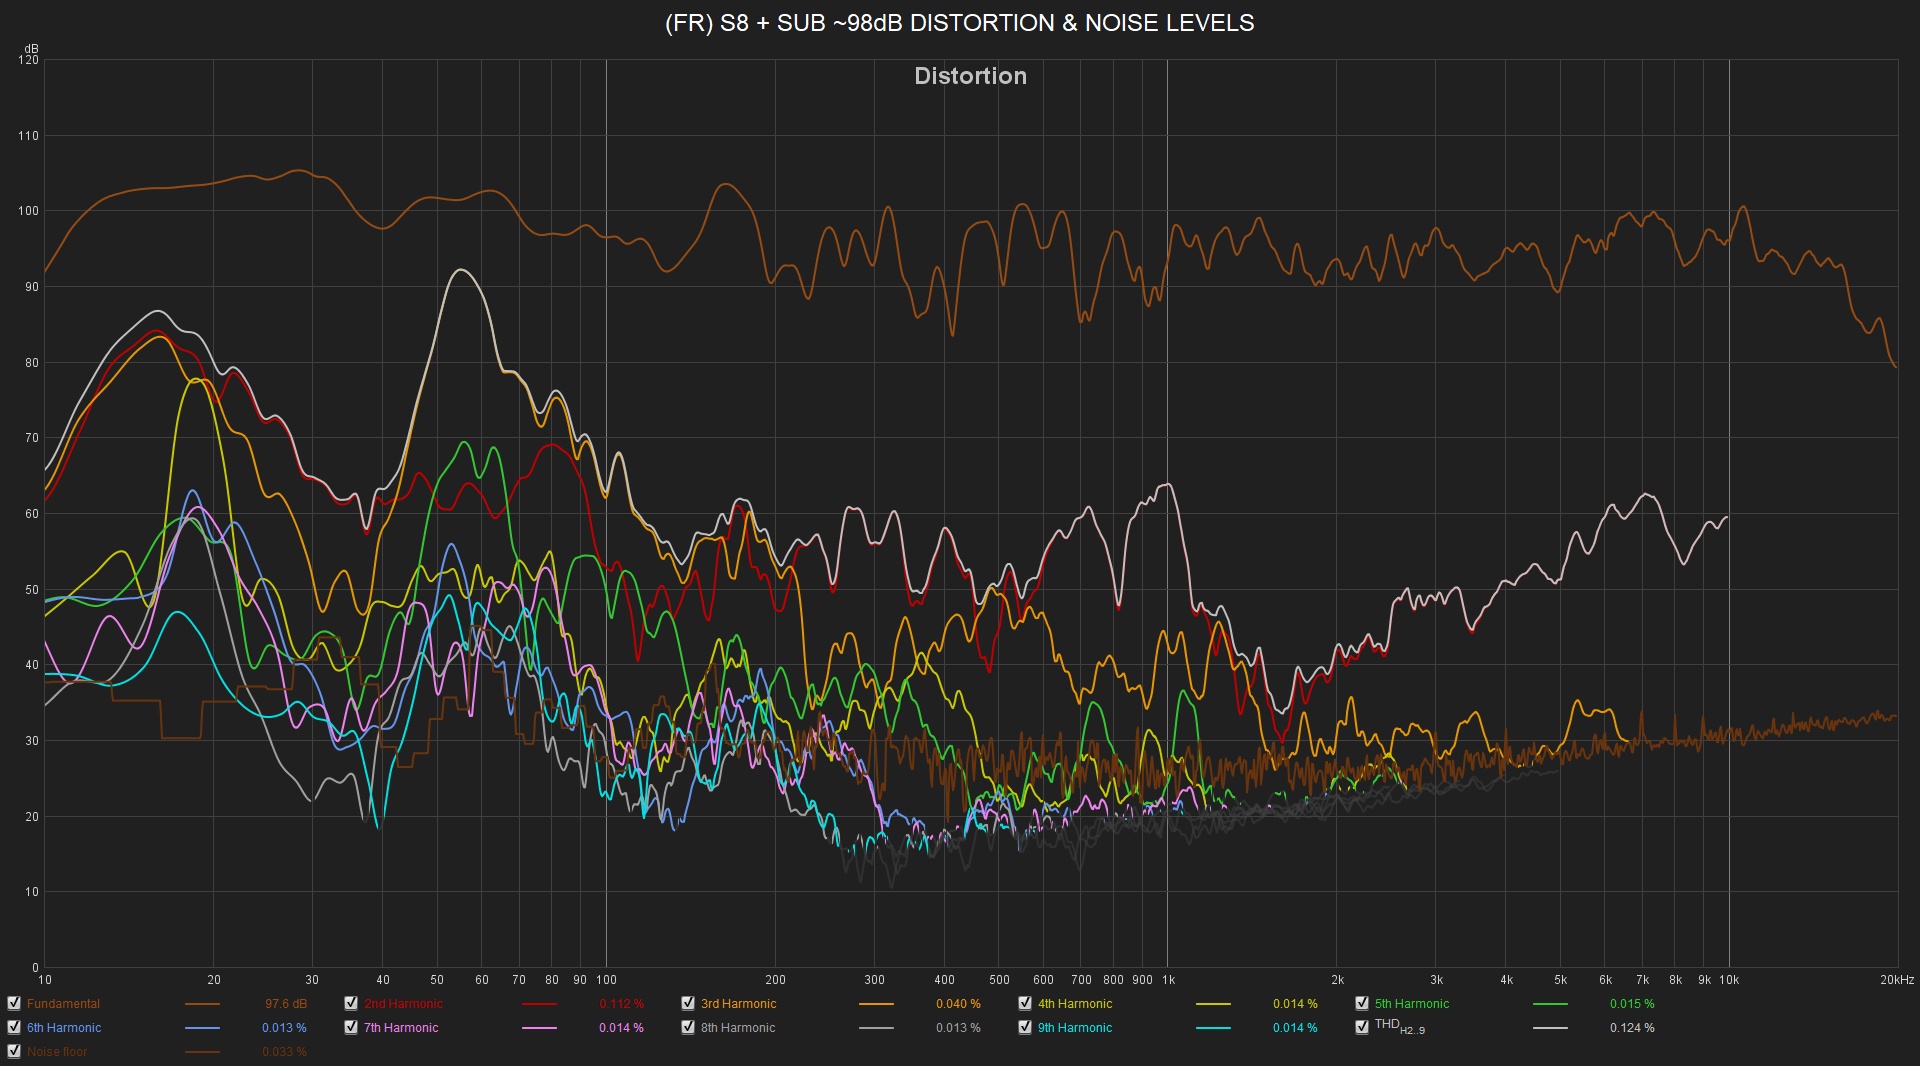Click the chart title mentioning S8 + SUB
Viewport: 1920px width, 1066px height.
pyautogui.click(x=960, y=23)
